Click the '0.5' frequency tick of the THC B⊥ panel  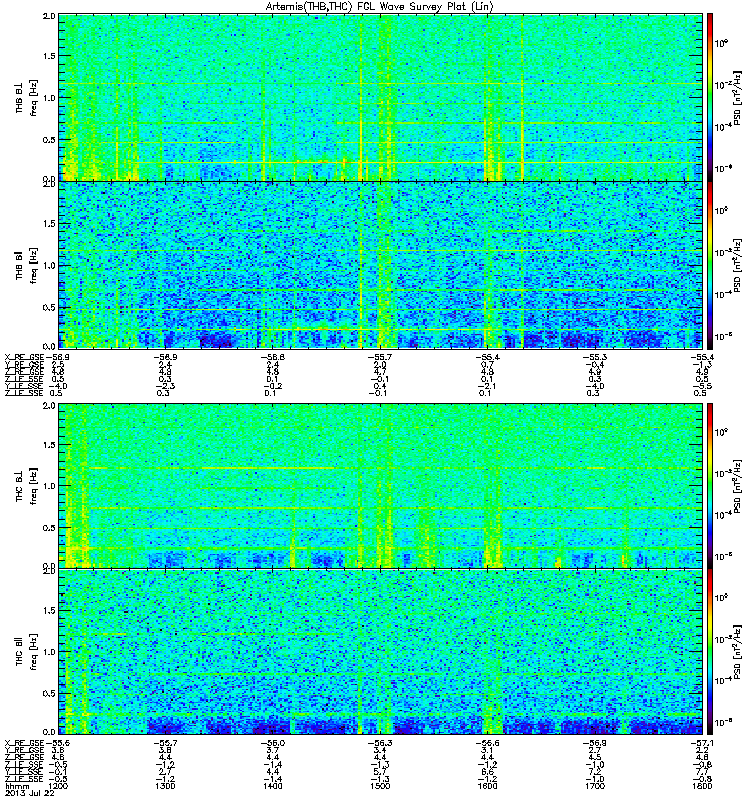tap(49, 528)
